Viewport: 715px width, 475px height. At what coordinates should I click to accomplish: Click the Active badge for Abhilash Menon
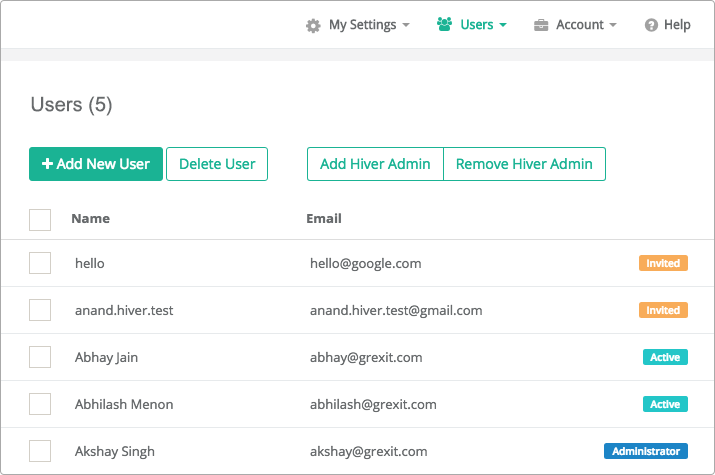(665, 404)
